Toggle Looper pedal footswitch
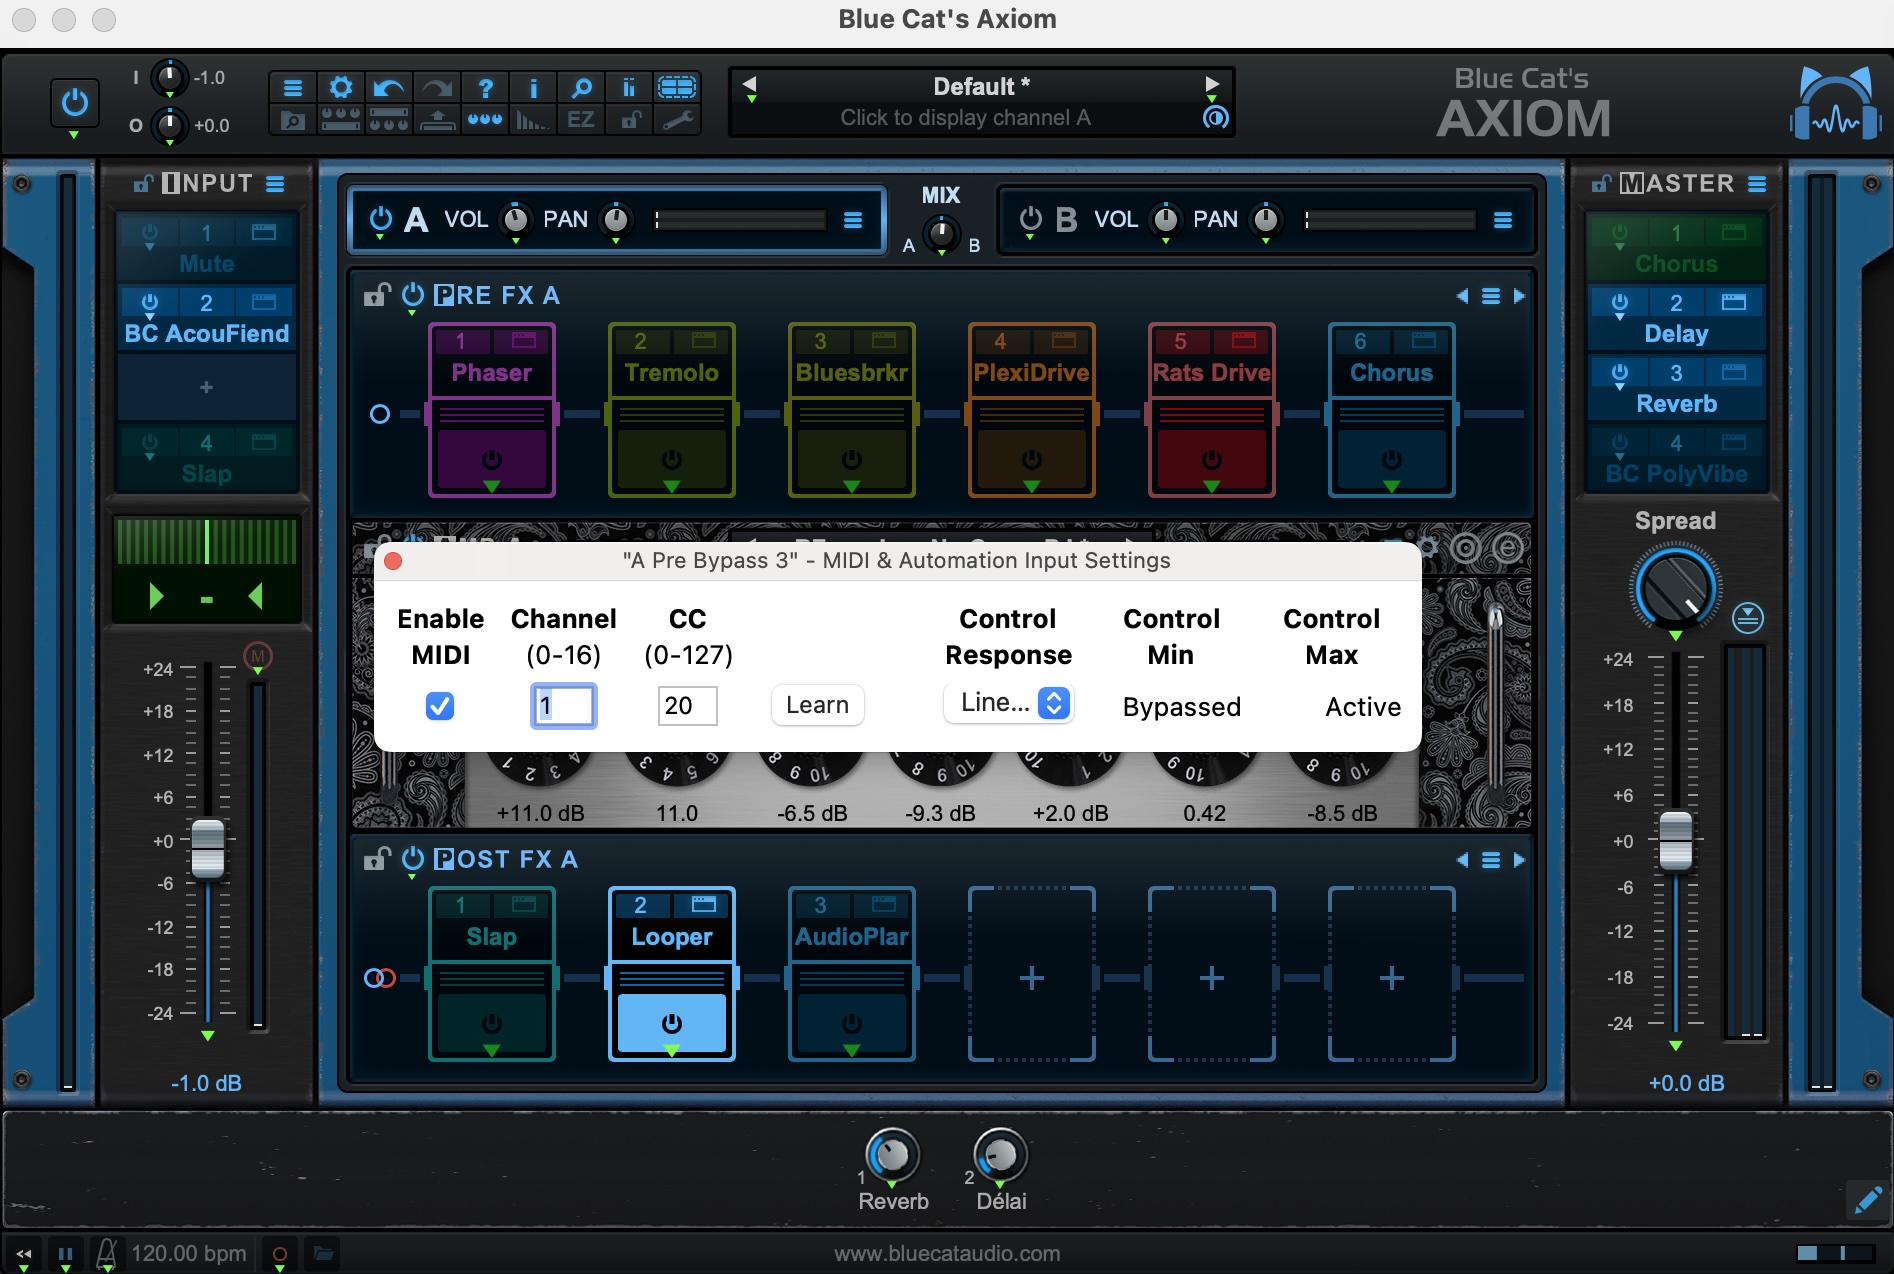The image size is (1894, 1274). (672, 1023)
